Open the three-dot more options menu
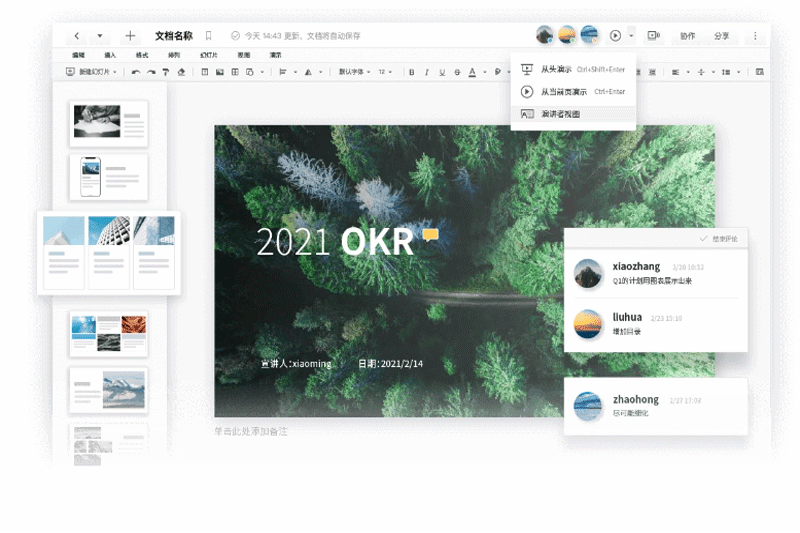This screenshot has height=533, width=800. point(755,36)
